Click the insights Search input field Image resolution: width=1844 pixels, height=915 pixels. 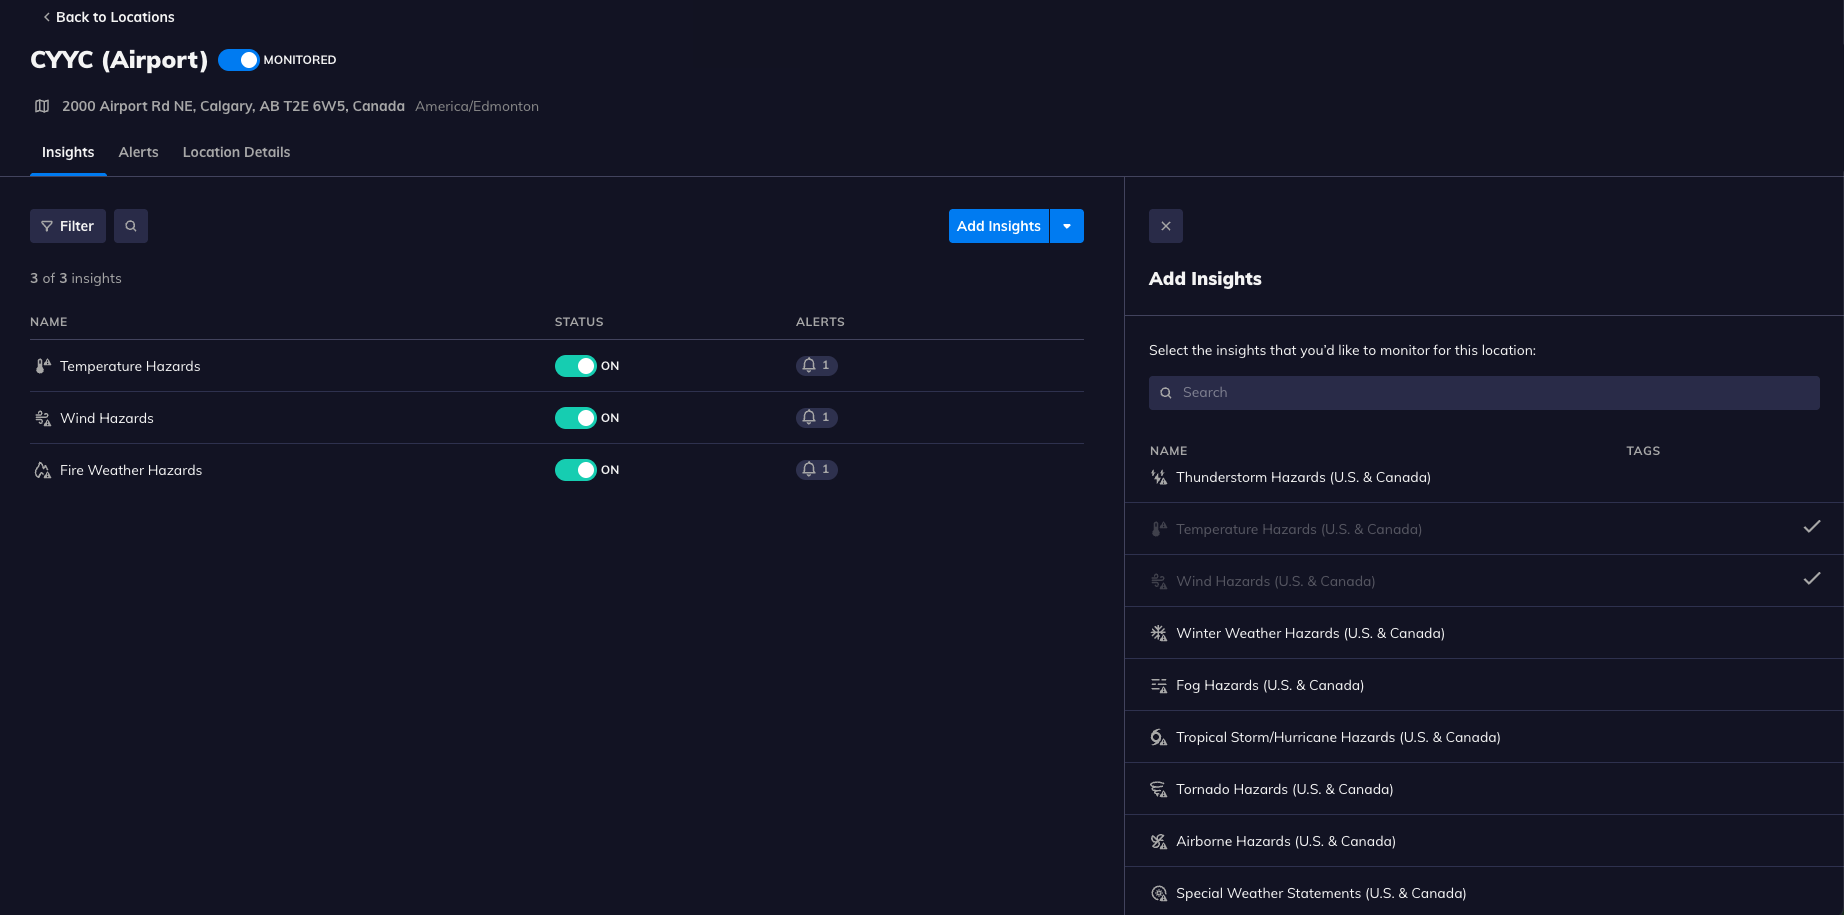pyautogui.click(x=1484, y=393)
